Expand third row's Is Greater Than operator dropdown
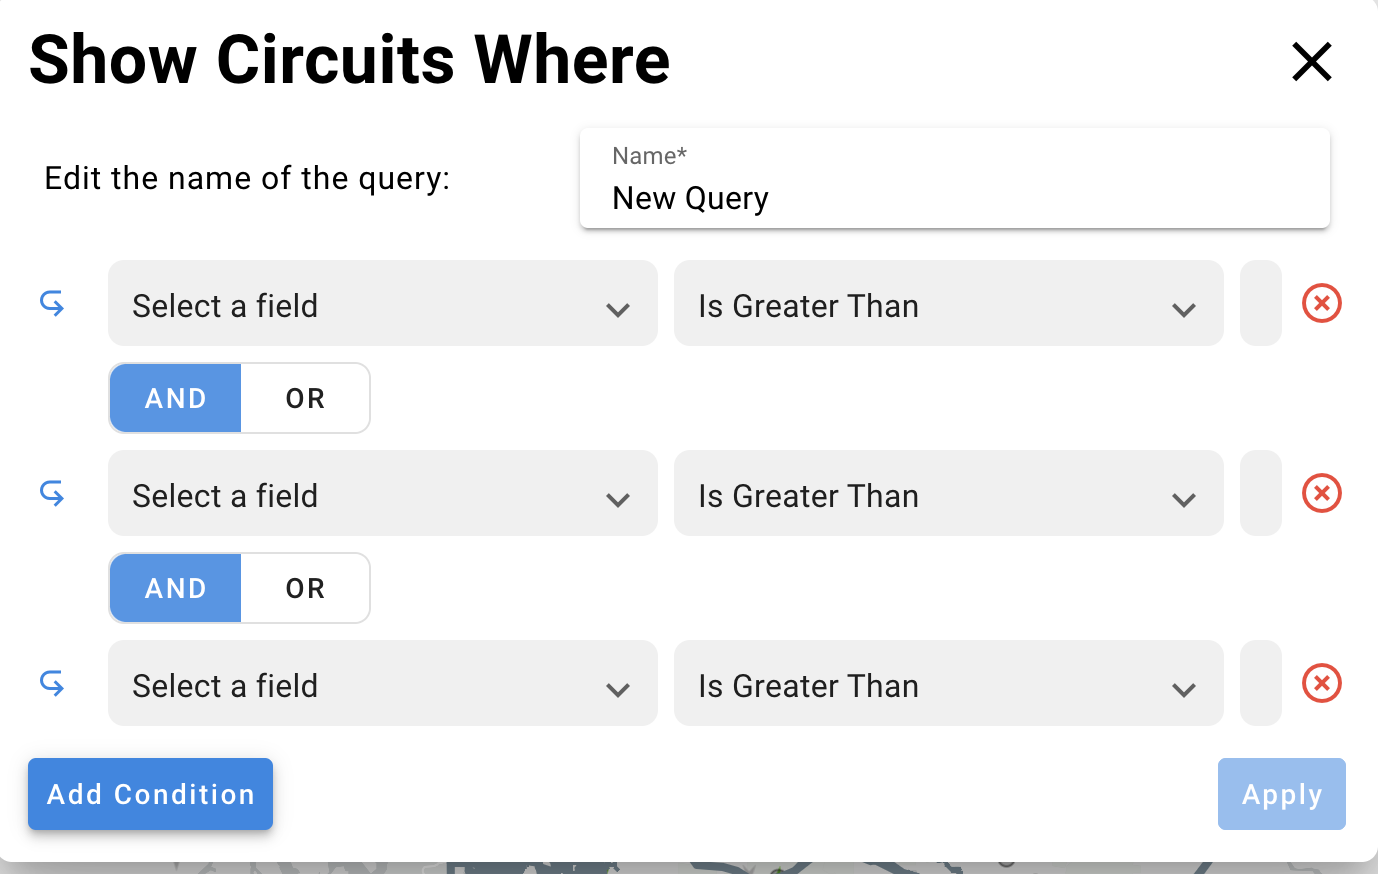Screen dimensions: 1378x874 pos(948,684)
